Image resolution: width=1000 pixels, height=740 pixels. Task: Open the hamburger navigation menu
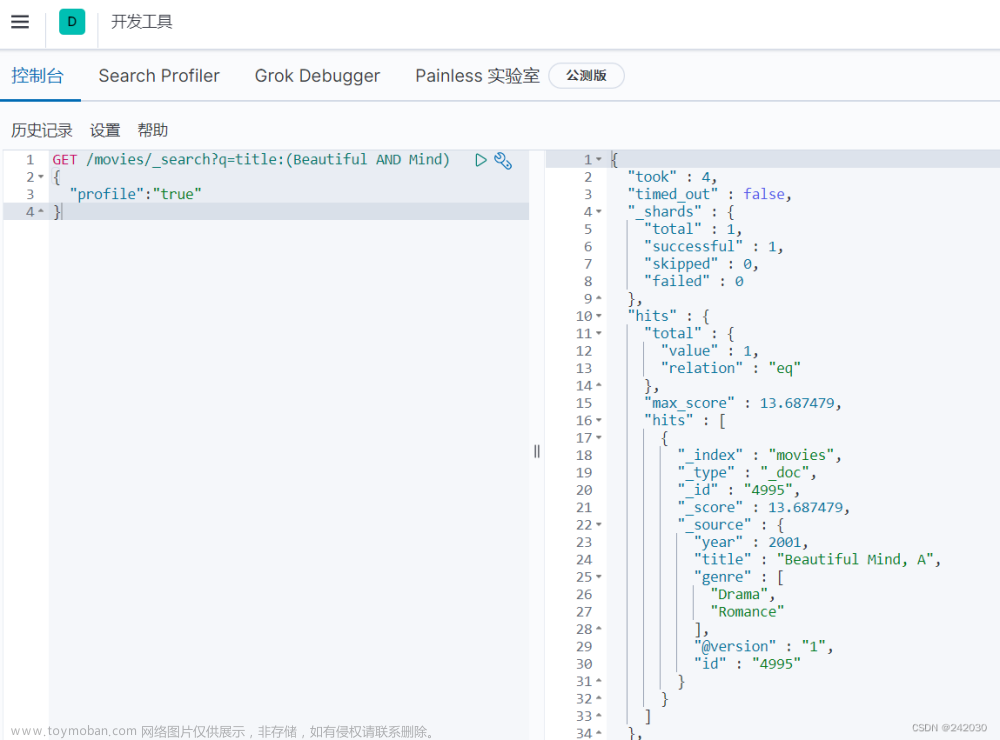pyautogui.click(x=20, y=22)
